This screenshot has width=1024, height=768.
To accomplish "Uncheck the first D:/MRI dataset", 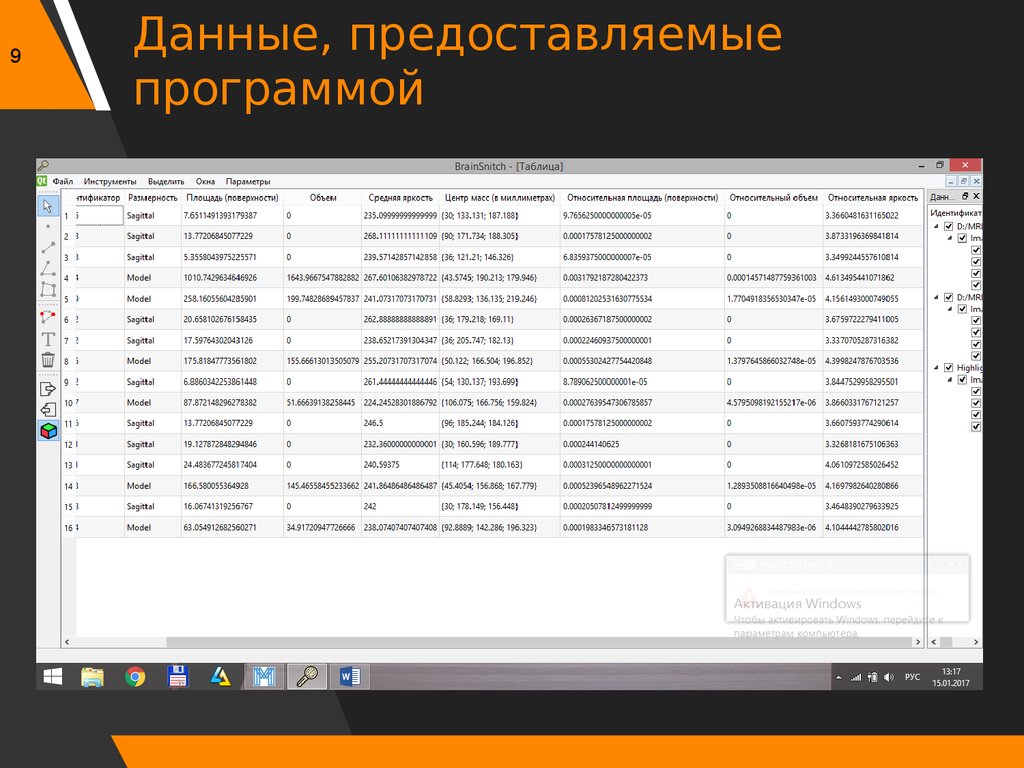I will tap(948, 226).
